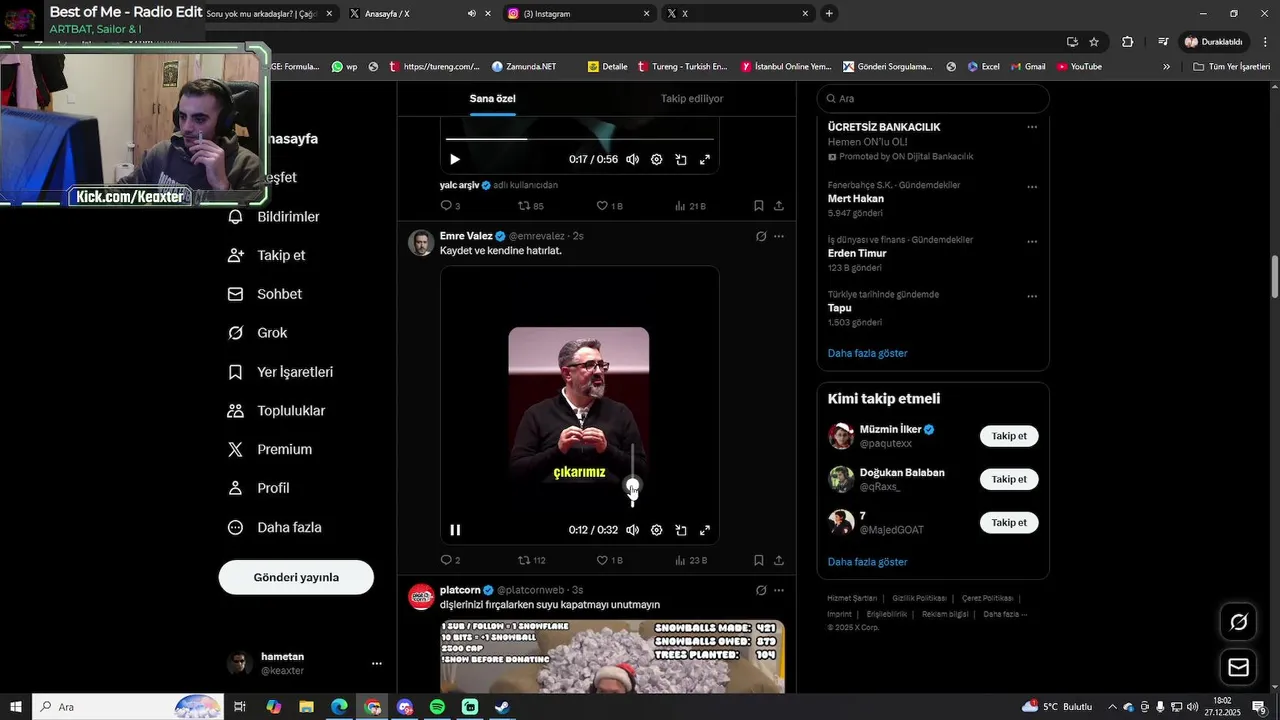
Task: Follow Müzmin İlker
Action: pyautogui.click(x=1009, y=436)
